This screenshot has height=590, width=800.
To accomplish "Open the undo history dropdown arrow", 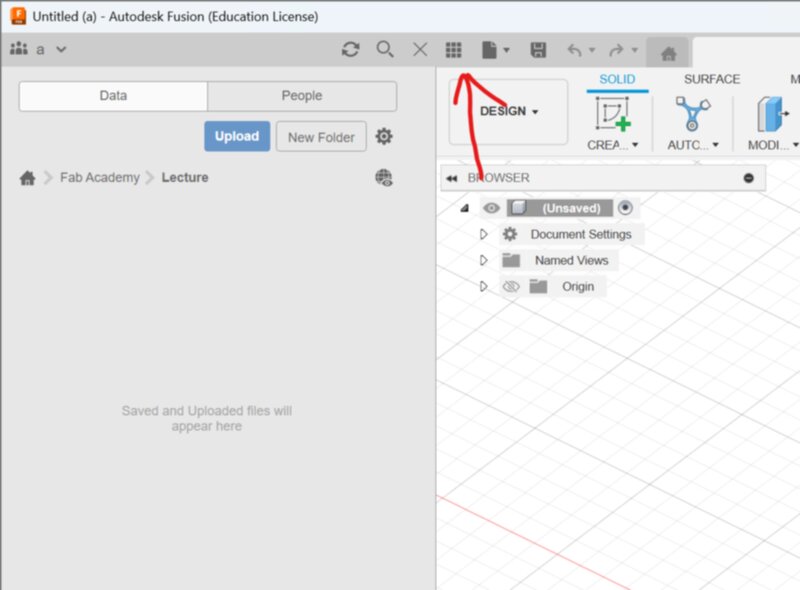I will (x=592, y=50).
